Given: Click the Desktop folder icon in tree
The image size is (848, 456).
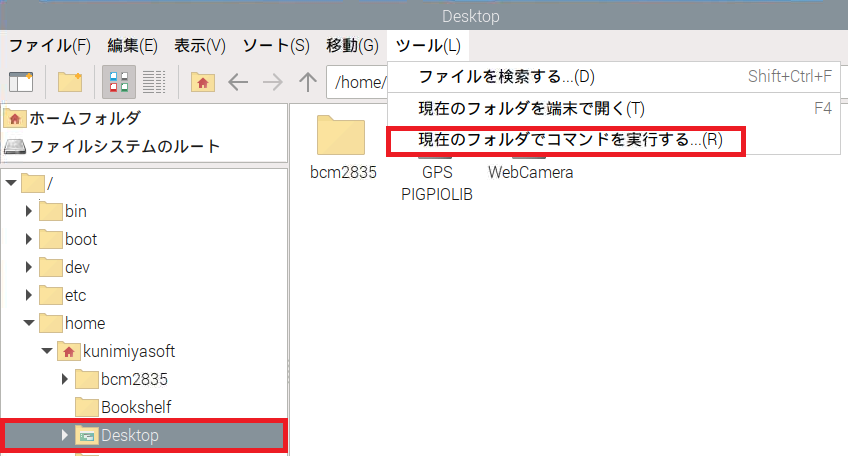Looking at the screenshot, I should tap(87, 435).
